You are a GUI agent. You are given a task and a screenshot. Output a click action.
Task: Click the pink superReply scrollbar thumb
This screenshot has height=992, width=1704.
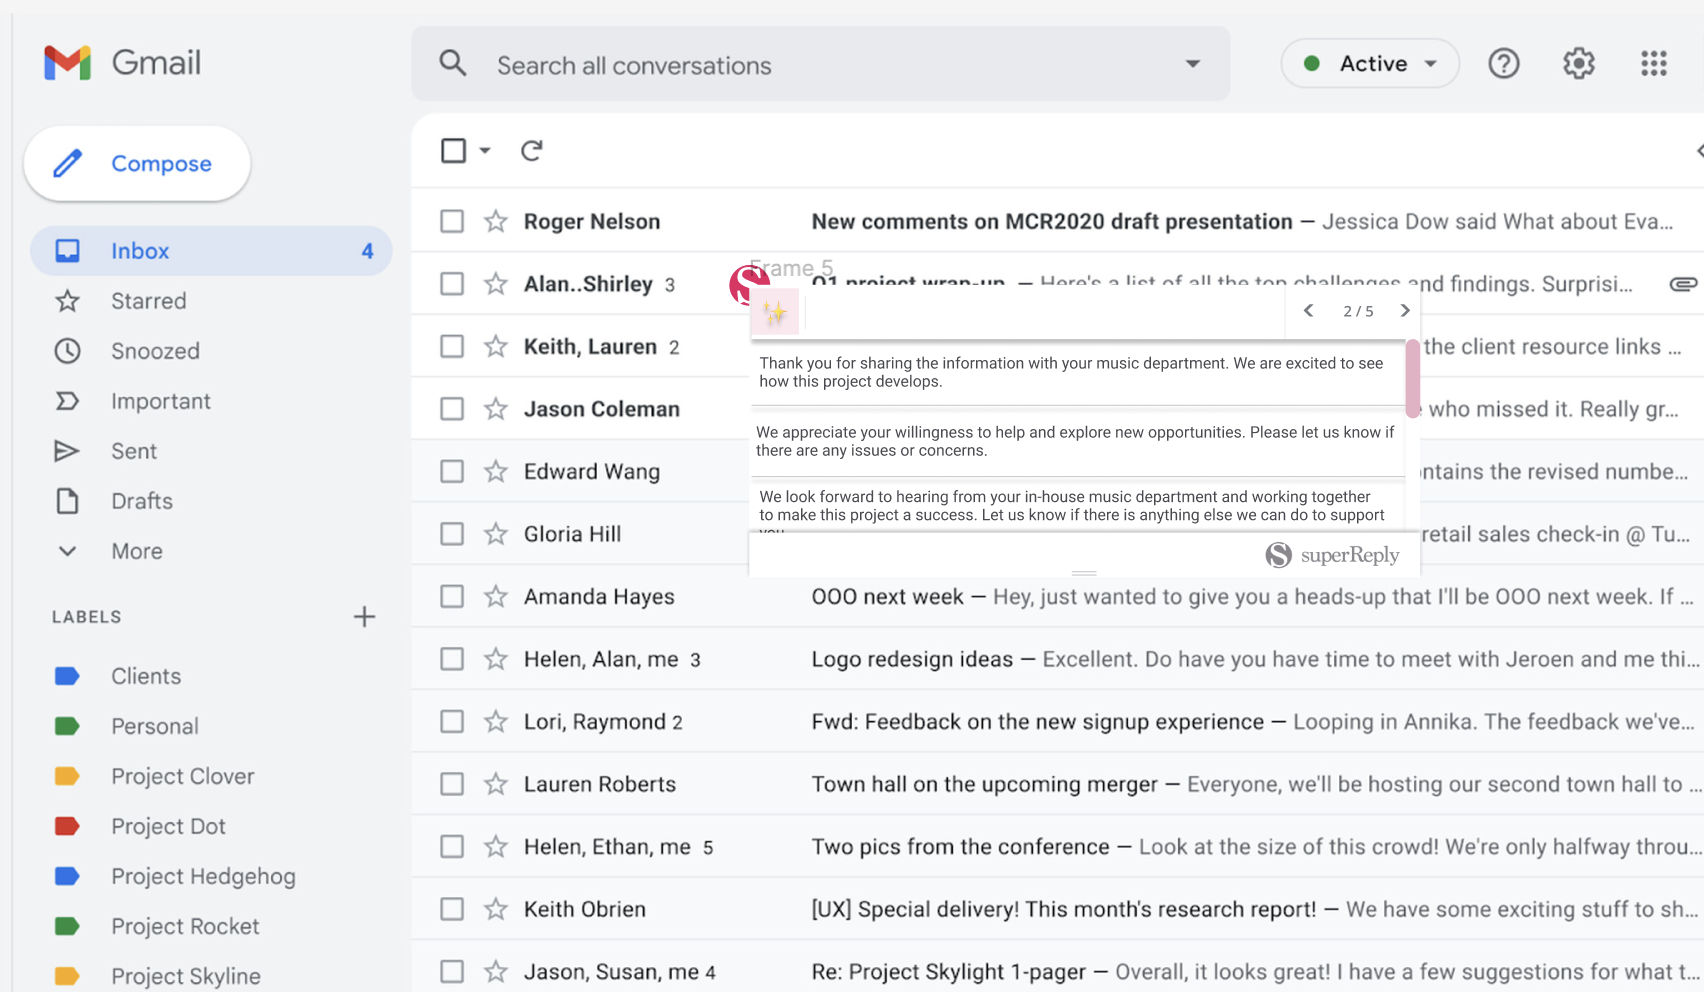coord(1412,378)
